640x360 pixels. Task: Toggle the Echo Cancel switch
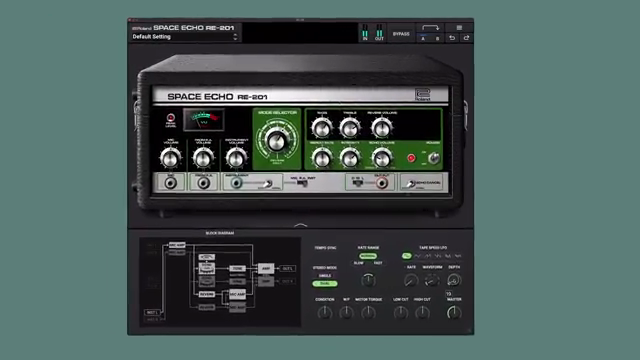411,184
